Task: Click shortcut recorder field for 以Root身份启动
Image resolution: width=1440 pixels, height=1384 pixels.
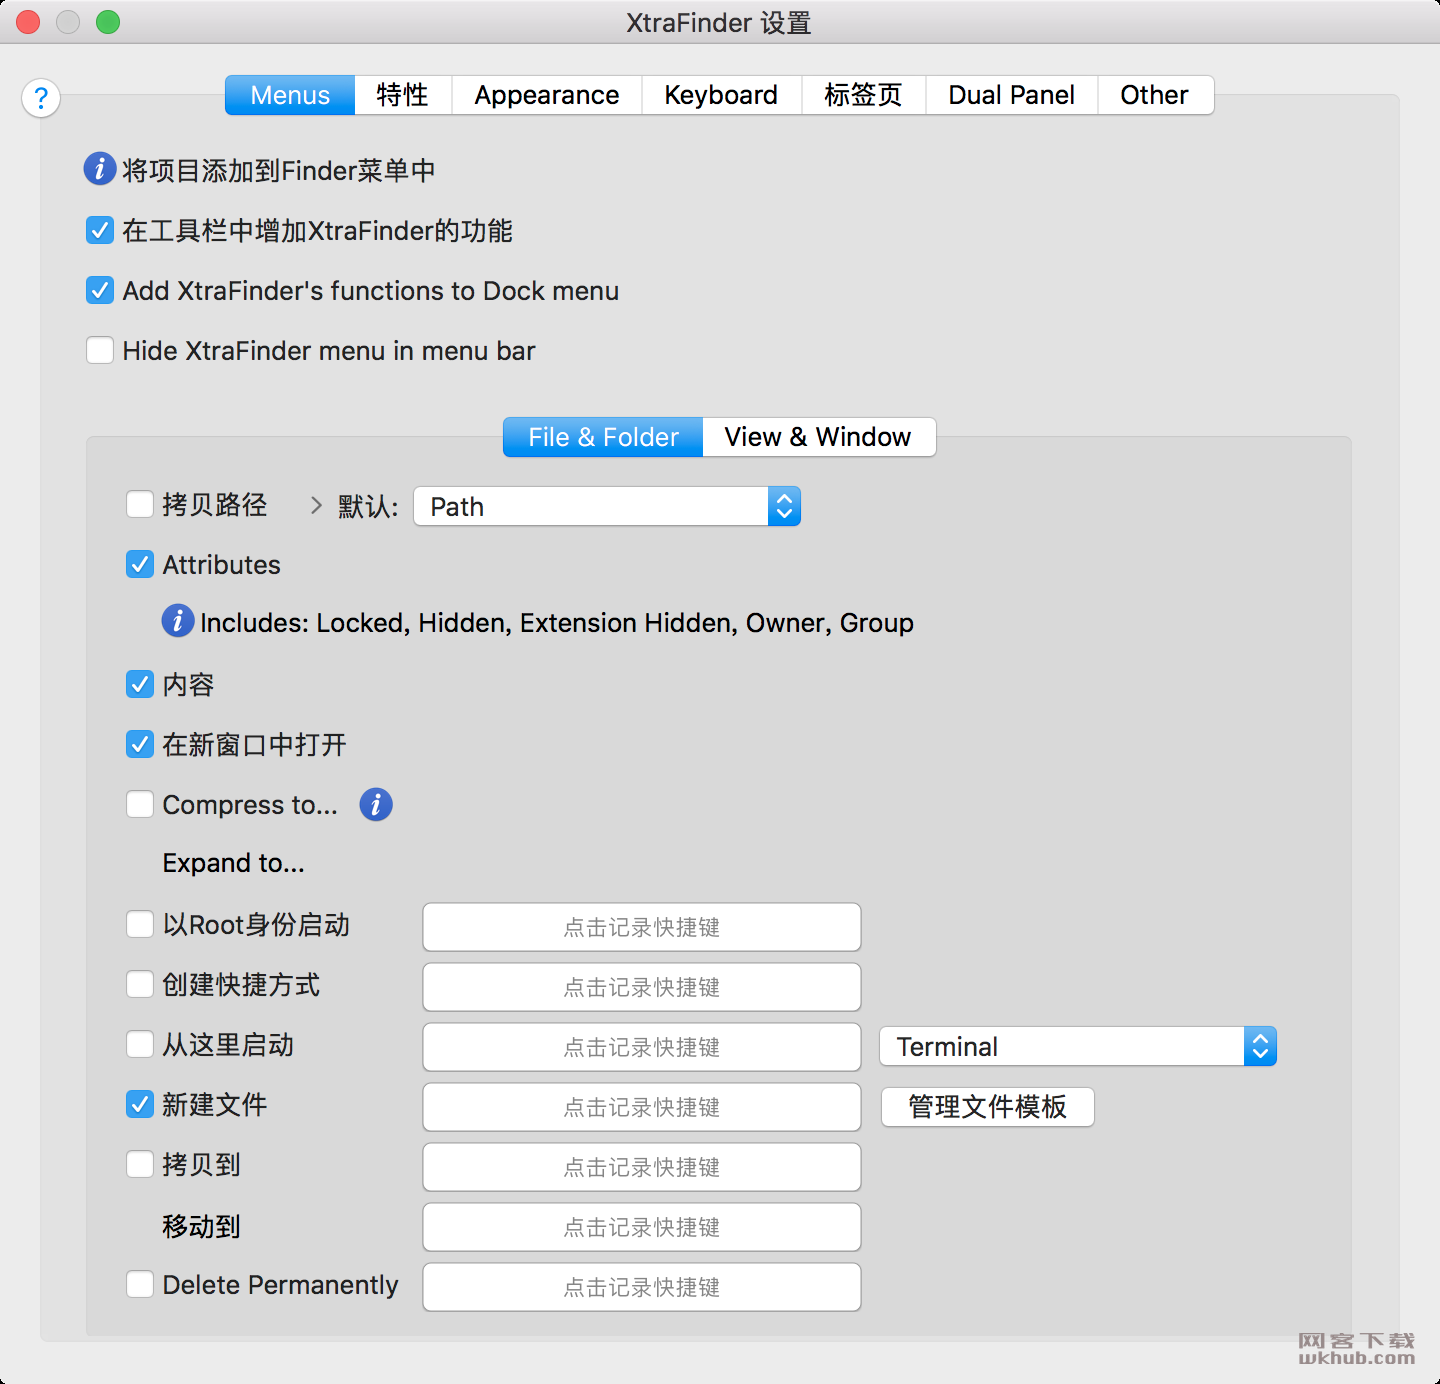Action: (x=642, y=927)
